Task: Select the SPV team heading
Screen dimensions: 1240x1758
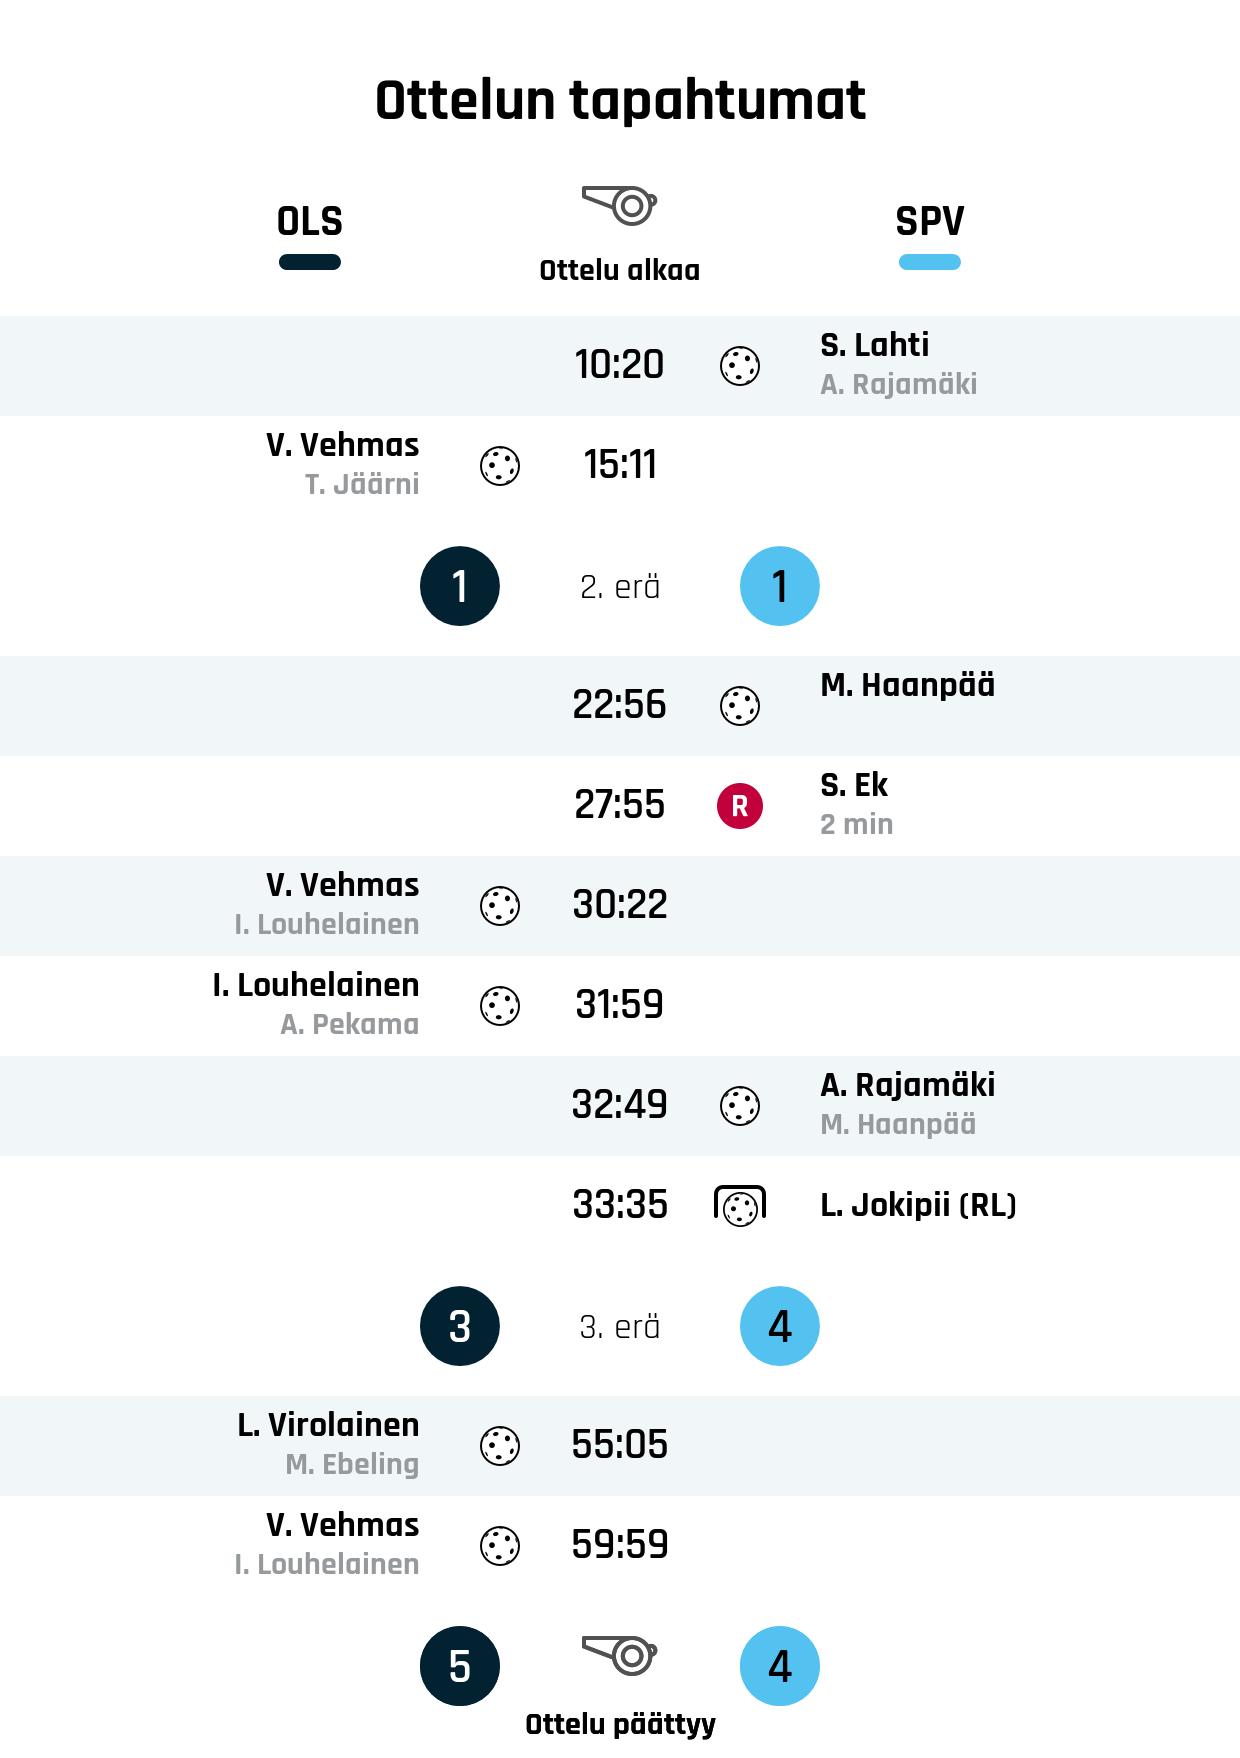Action: (930, 221)
